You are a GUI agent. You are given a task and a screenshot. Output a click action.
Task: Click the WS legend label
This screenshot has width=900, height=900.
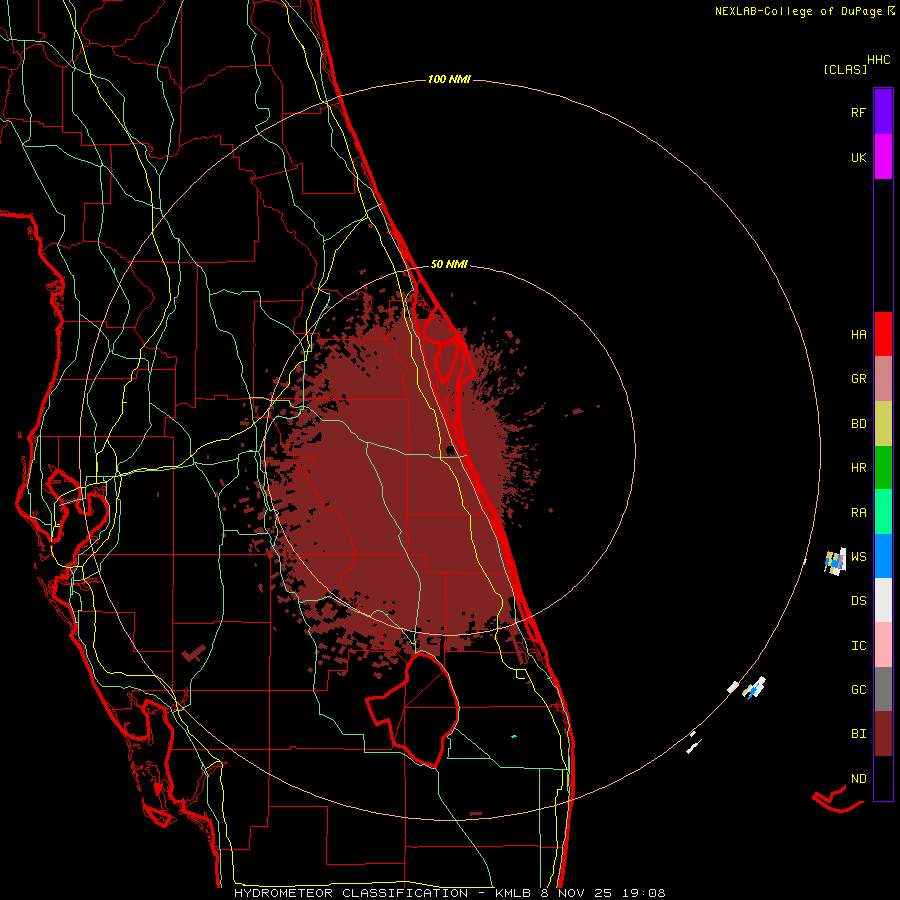858,557
